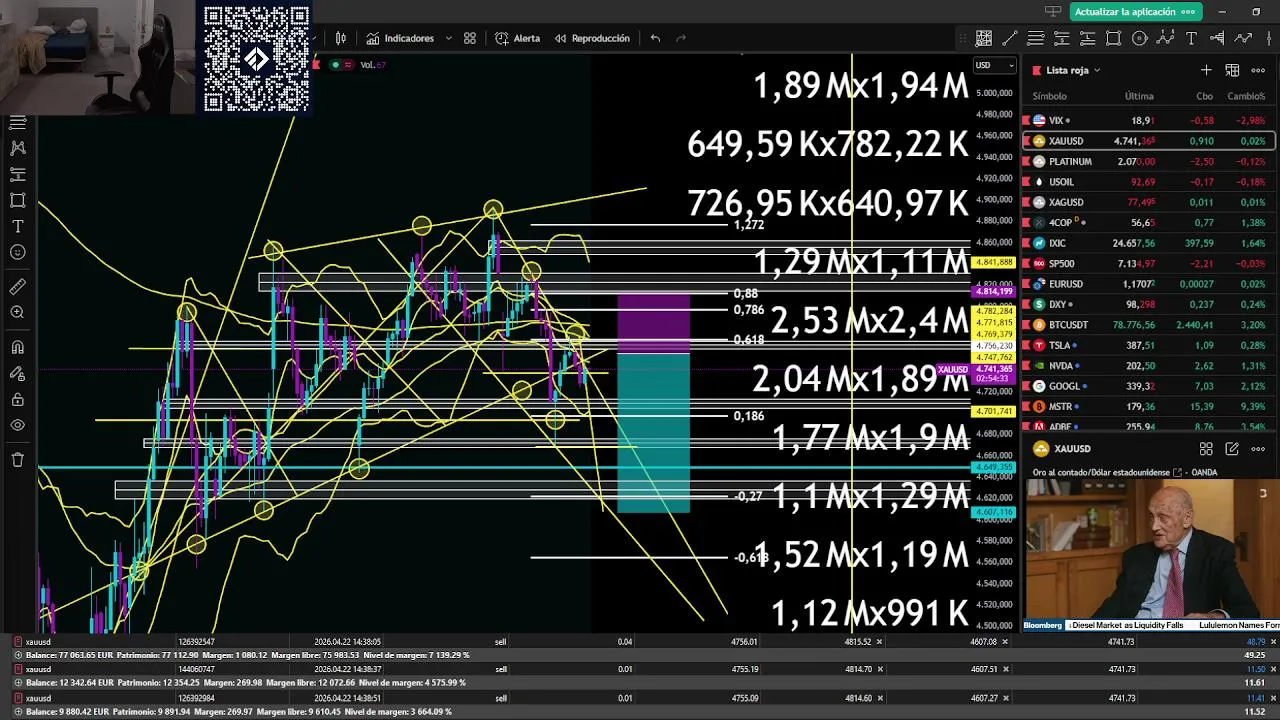The image size is (1280, 720).
Task: Open the screen layout monitor icon
Action: (1052, 12)
